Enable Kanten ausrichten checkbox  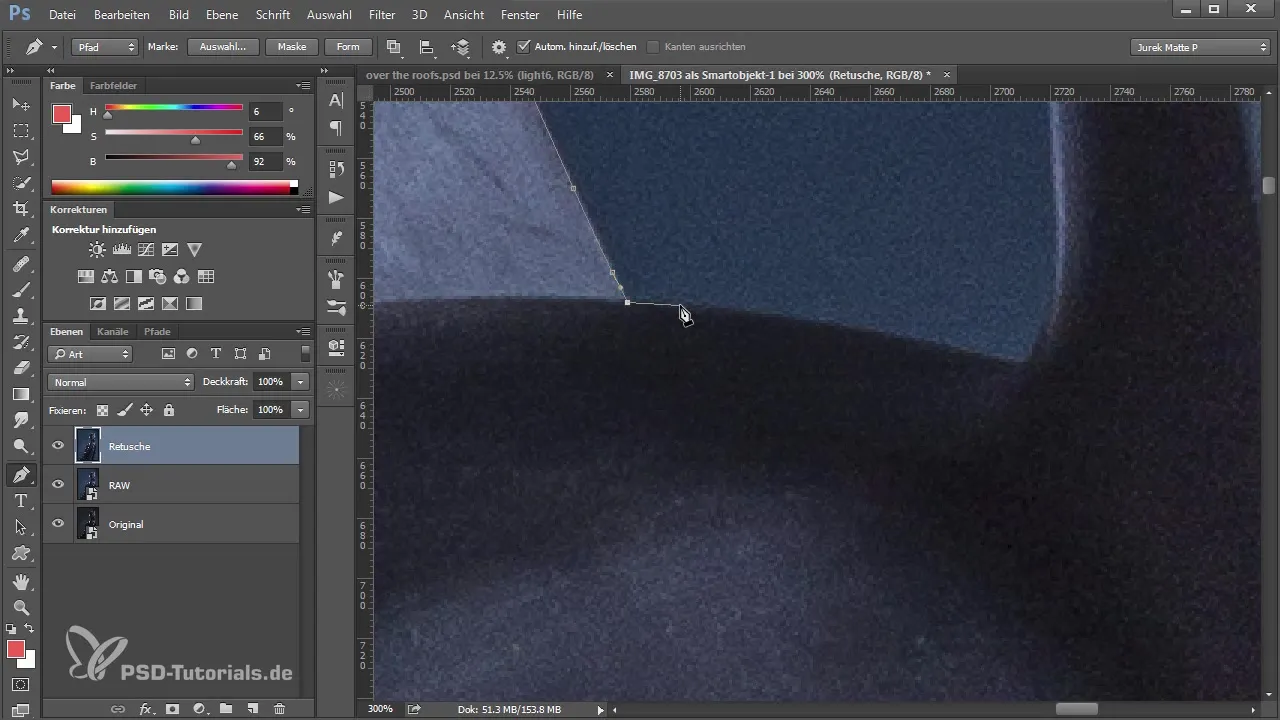[653, 47]
